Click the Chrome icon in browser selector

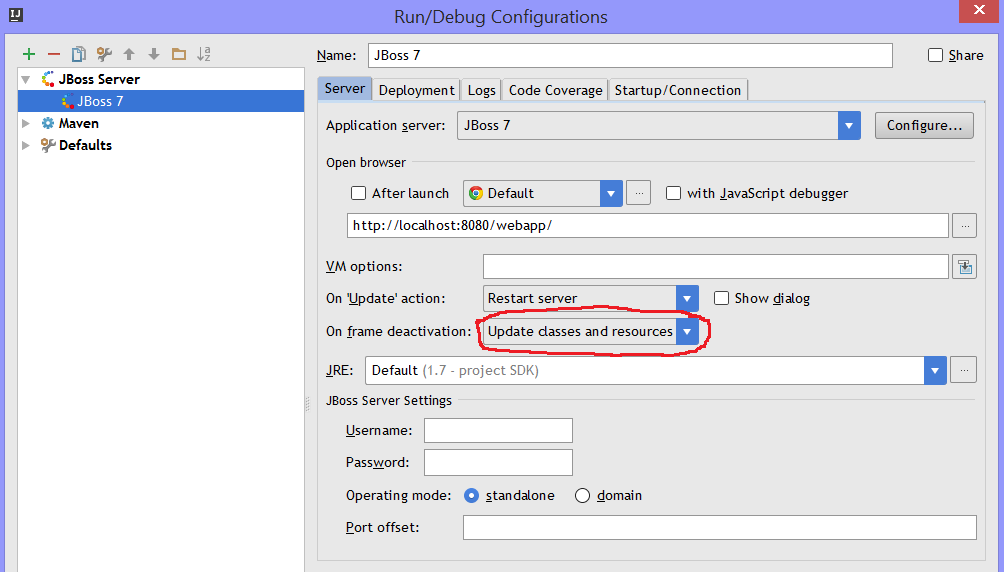coord(476,193)
